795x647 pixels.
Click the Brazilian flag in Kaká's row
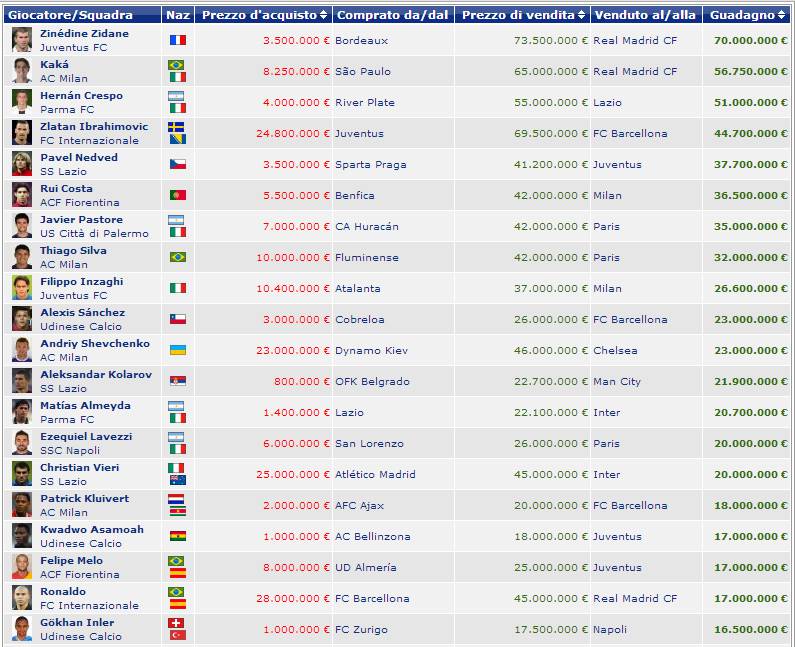coord(176,65)
